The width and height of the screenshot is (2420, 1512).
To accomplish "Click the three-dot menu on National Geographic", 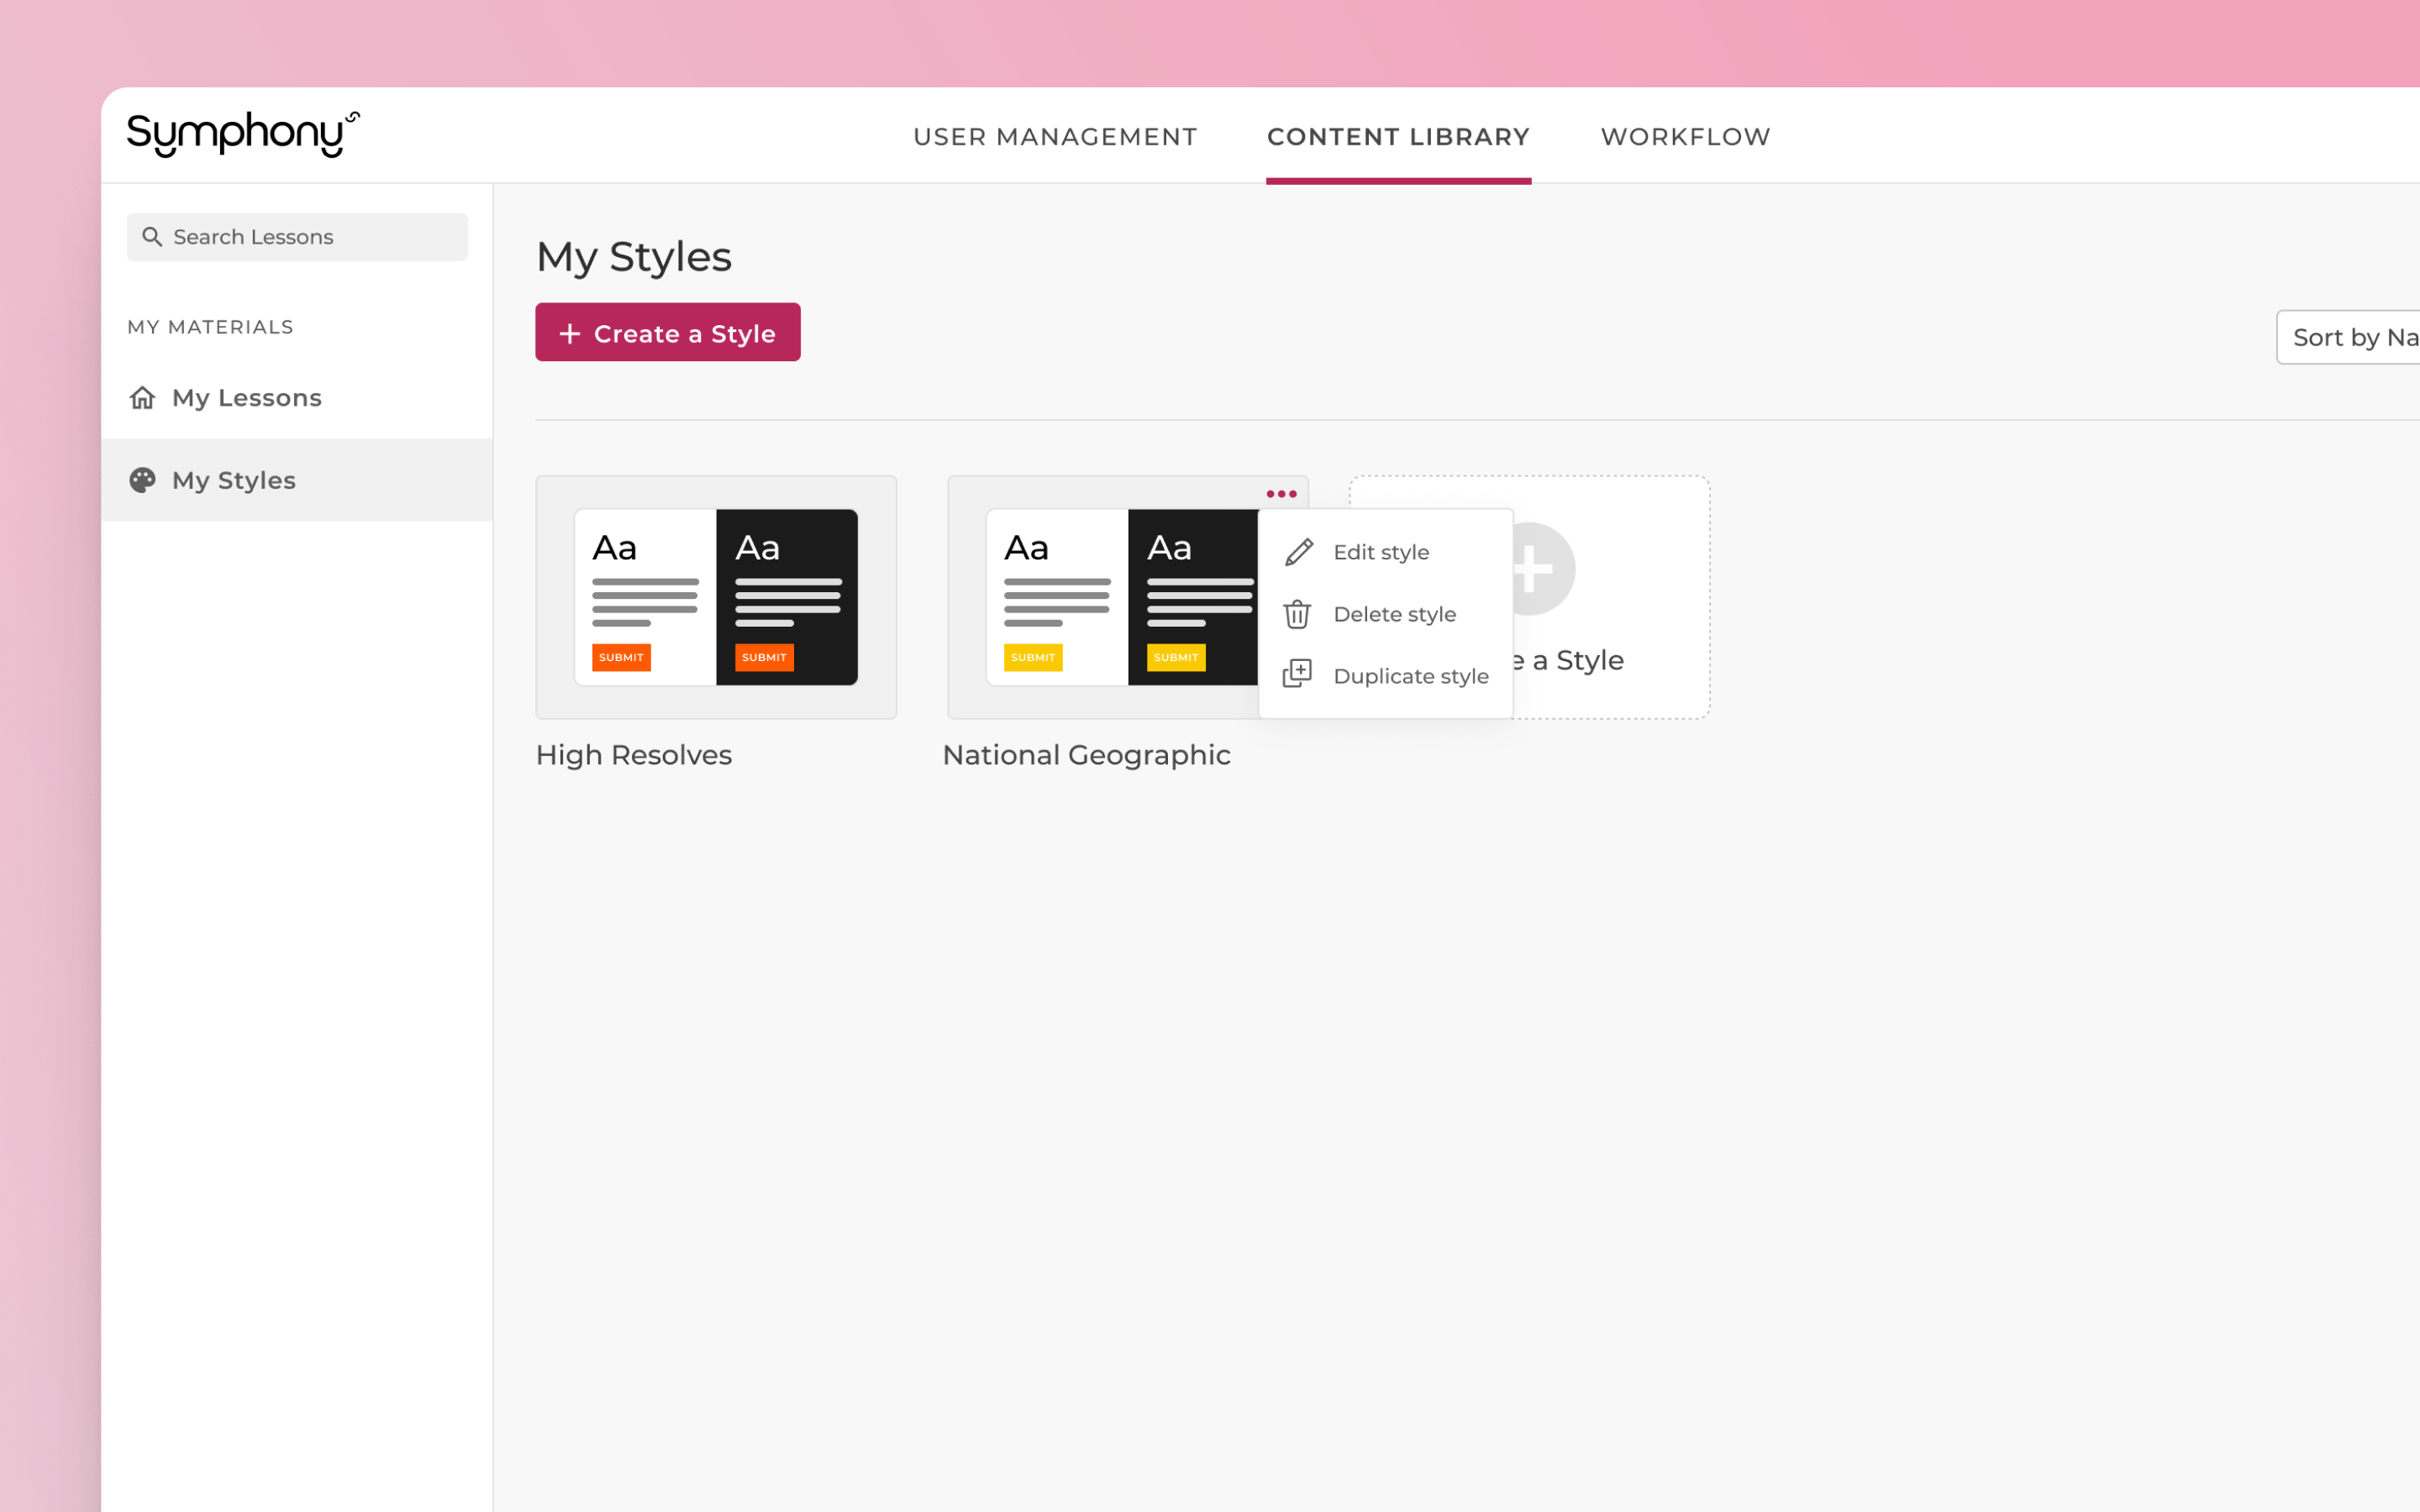I will coord(1281,494).
